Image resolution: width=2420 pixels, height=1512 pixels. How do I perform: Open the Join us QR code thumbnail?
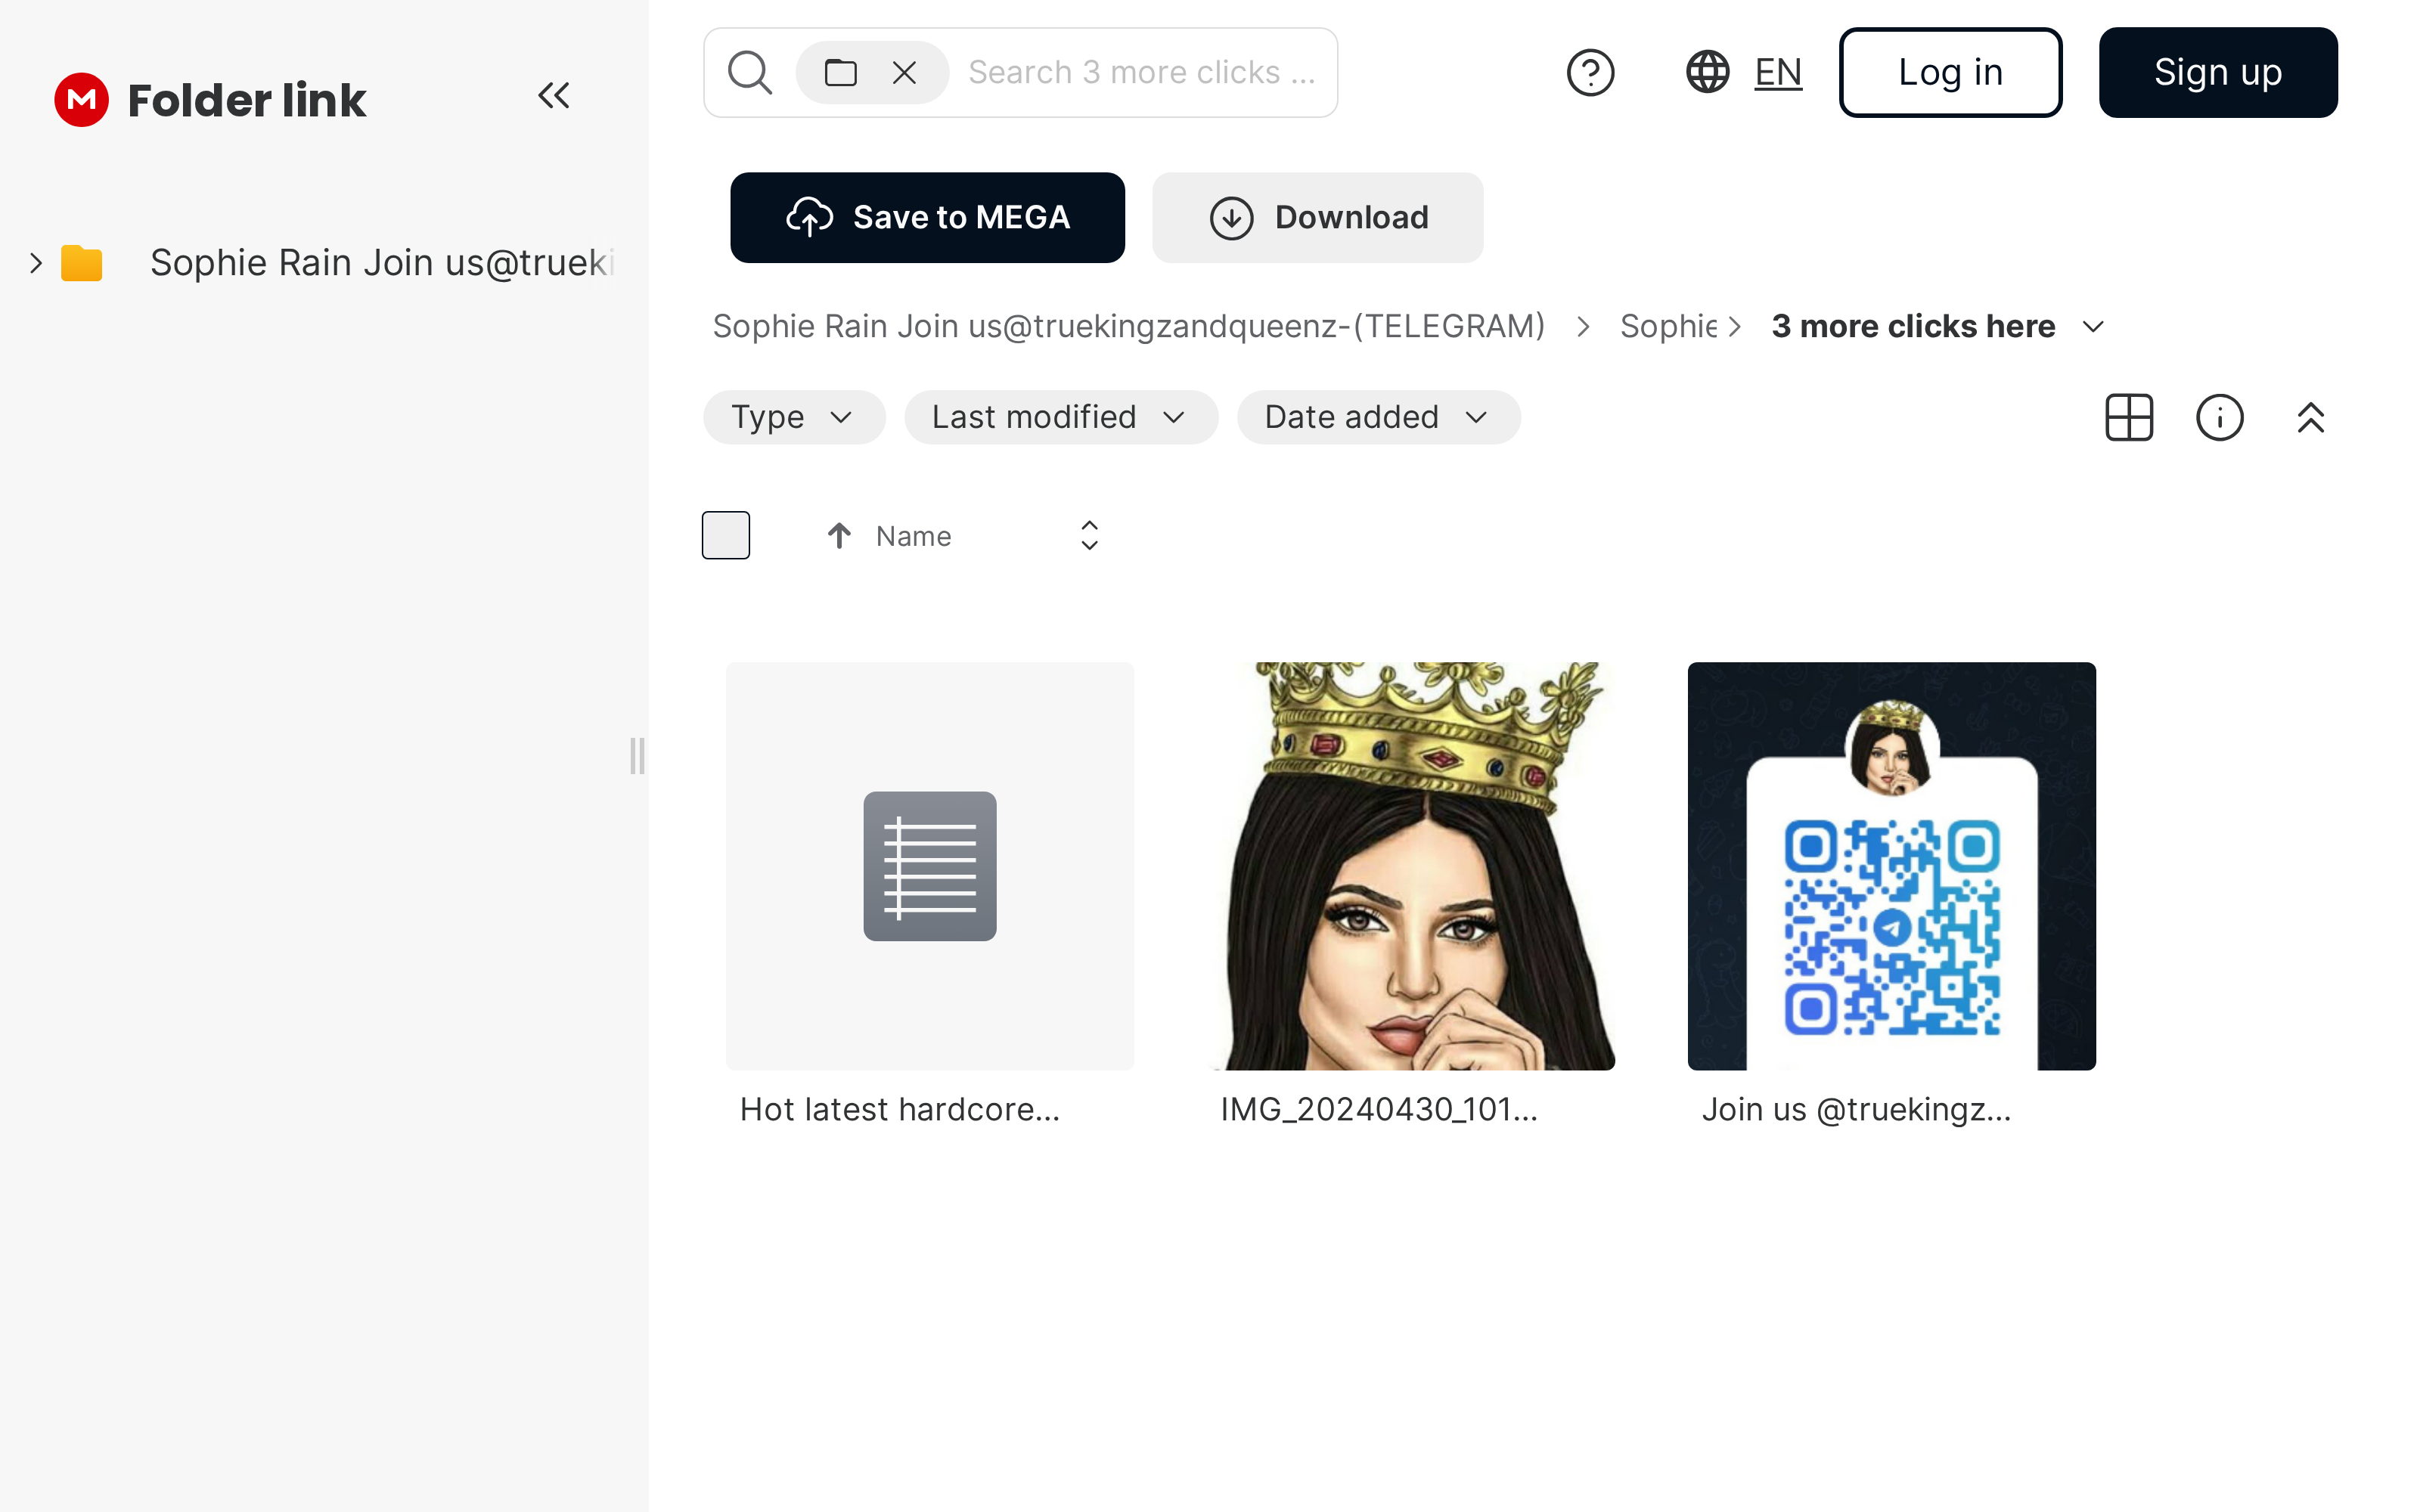coord(1892,866)
